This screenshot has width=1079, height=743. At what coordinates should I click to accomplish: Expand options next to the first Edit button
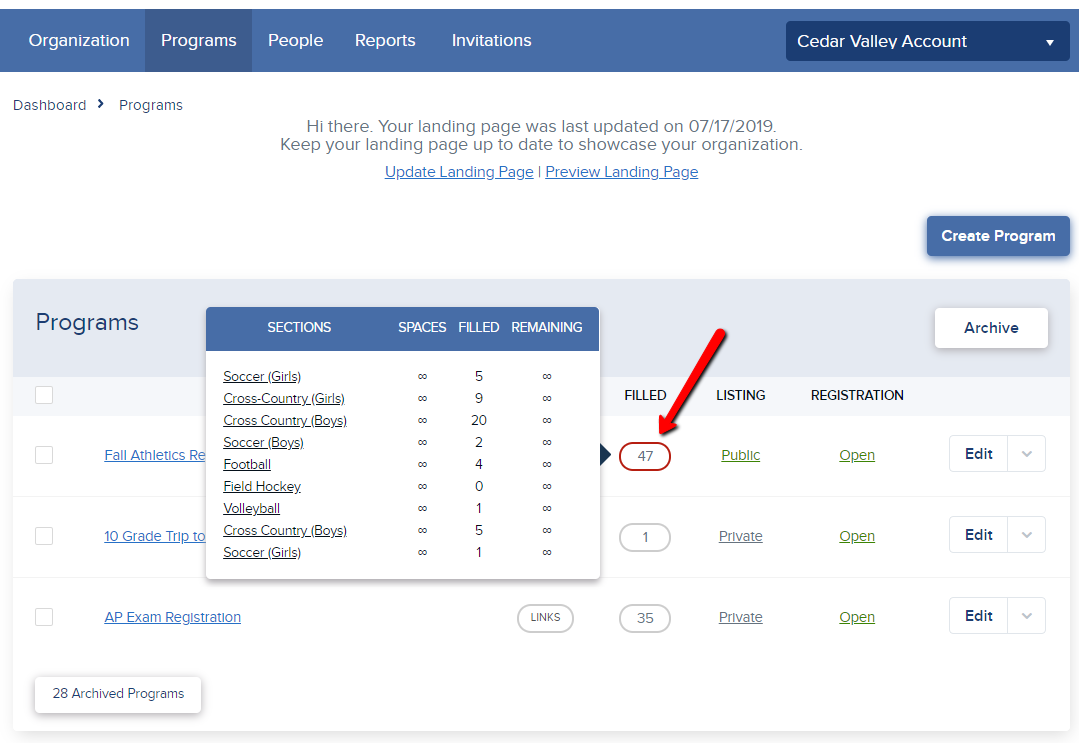click(x=1026, y=453)
